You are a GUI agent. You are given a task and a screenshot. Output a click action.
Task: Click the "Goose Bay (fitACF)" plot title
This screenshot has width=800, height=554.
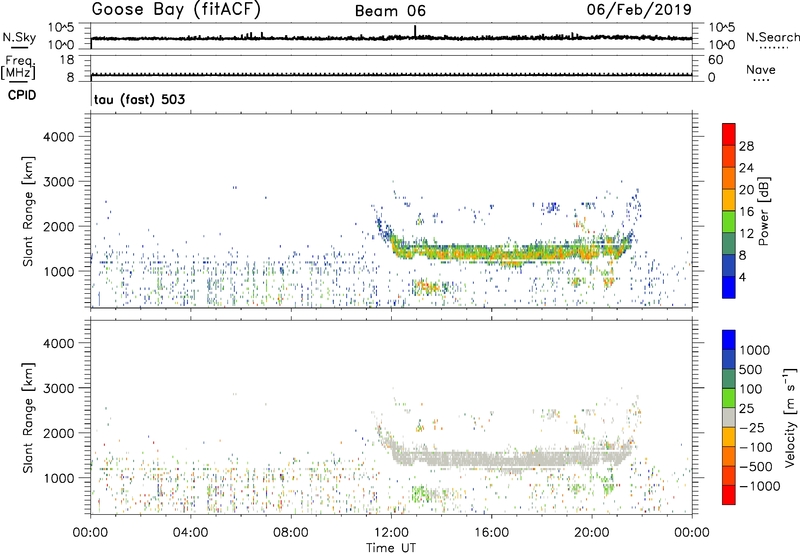176,10
